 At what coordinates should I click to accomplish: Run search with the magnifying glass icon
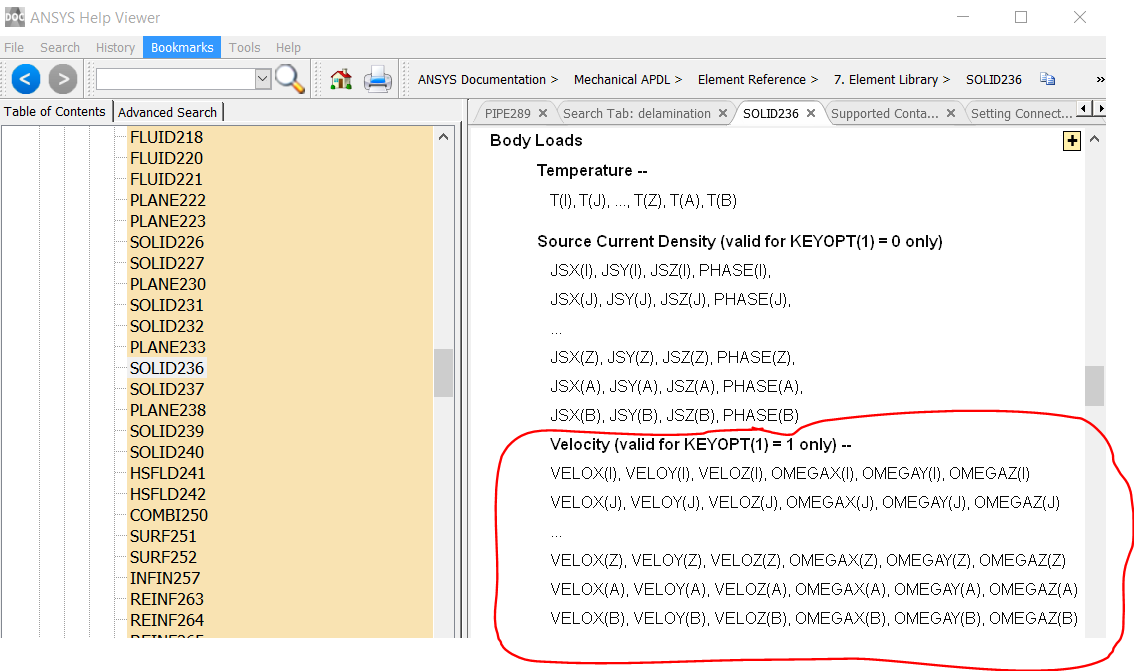(290, 79)
